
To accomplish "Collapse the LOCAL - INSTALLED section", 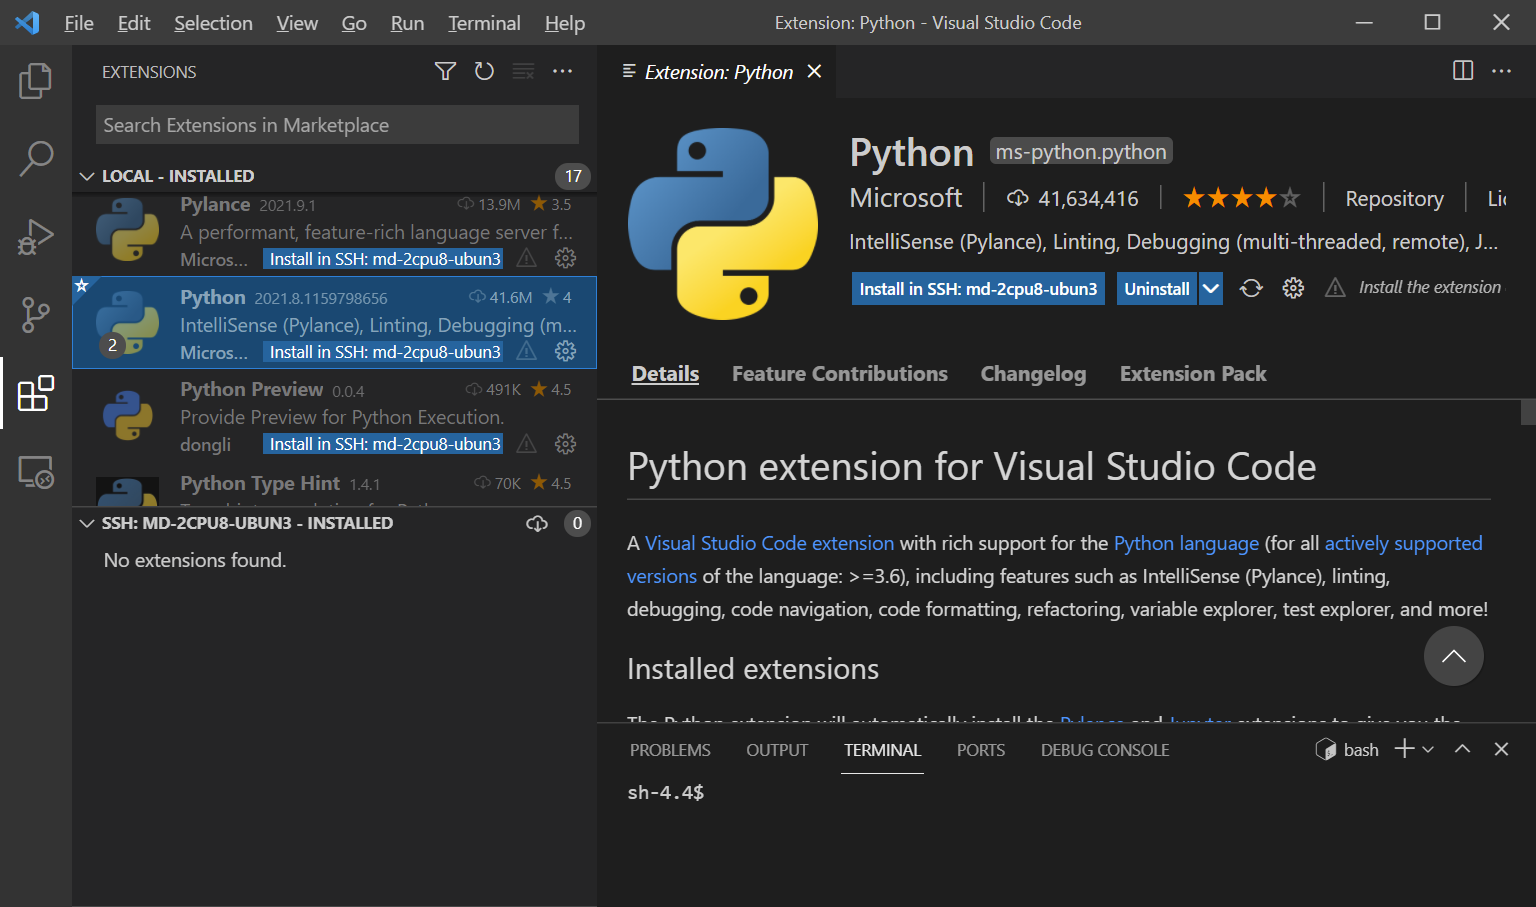I will pyautogui.click(x=87, y=176).
